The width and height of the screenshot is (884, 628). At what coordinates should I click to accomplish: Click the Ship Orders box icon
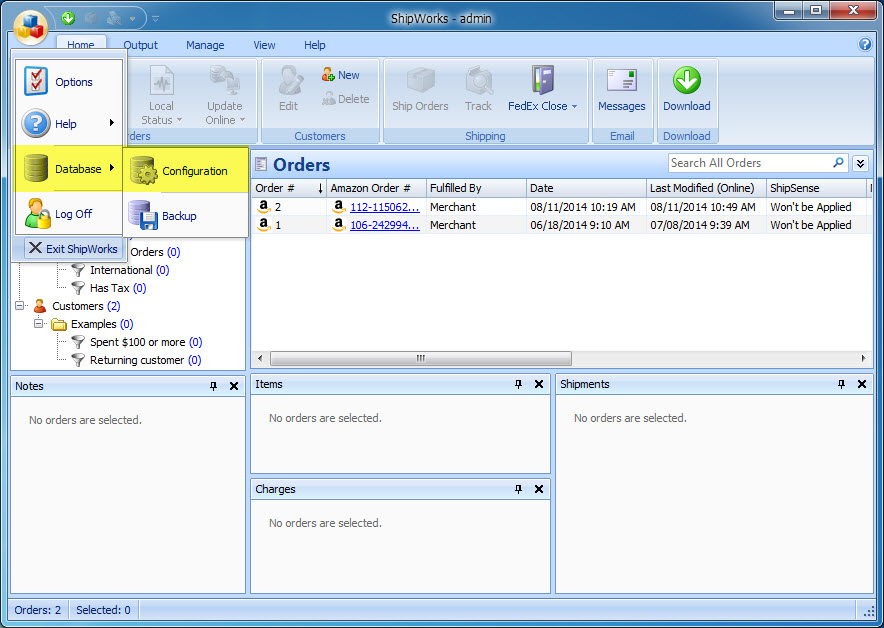(420, 81)
